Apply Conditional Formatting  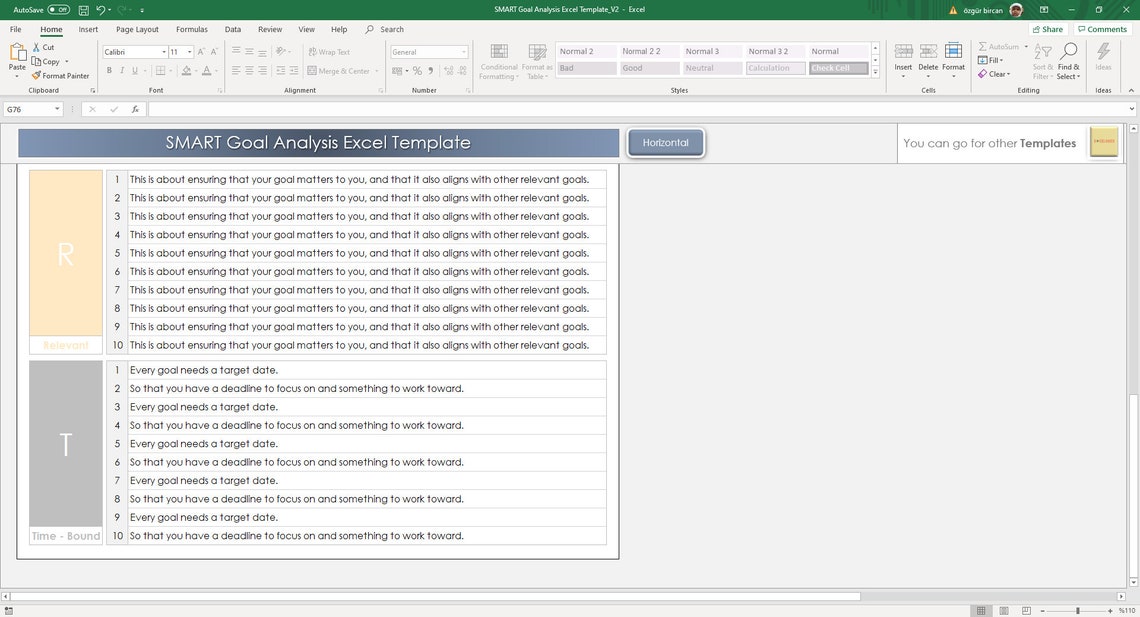[x=498, y=60]
